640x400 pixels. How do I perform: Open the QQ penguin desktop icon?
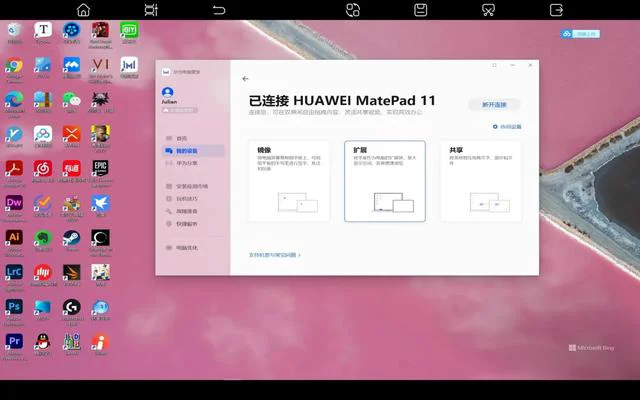click(43, 345)
